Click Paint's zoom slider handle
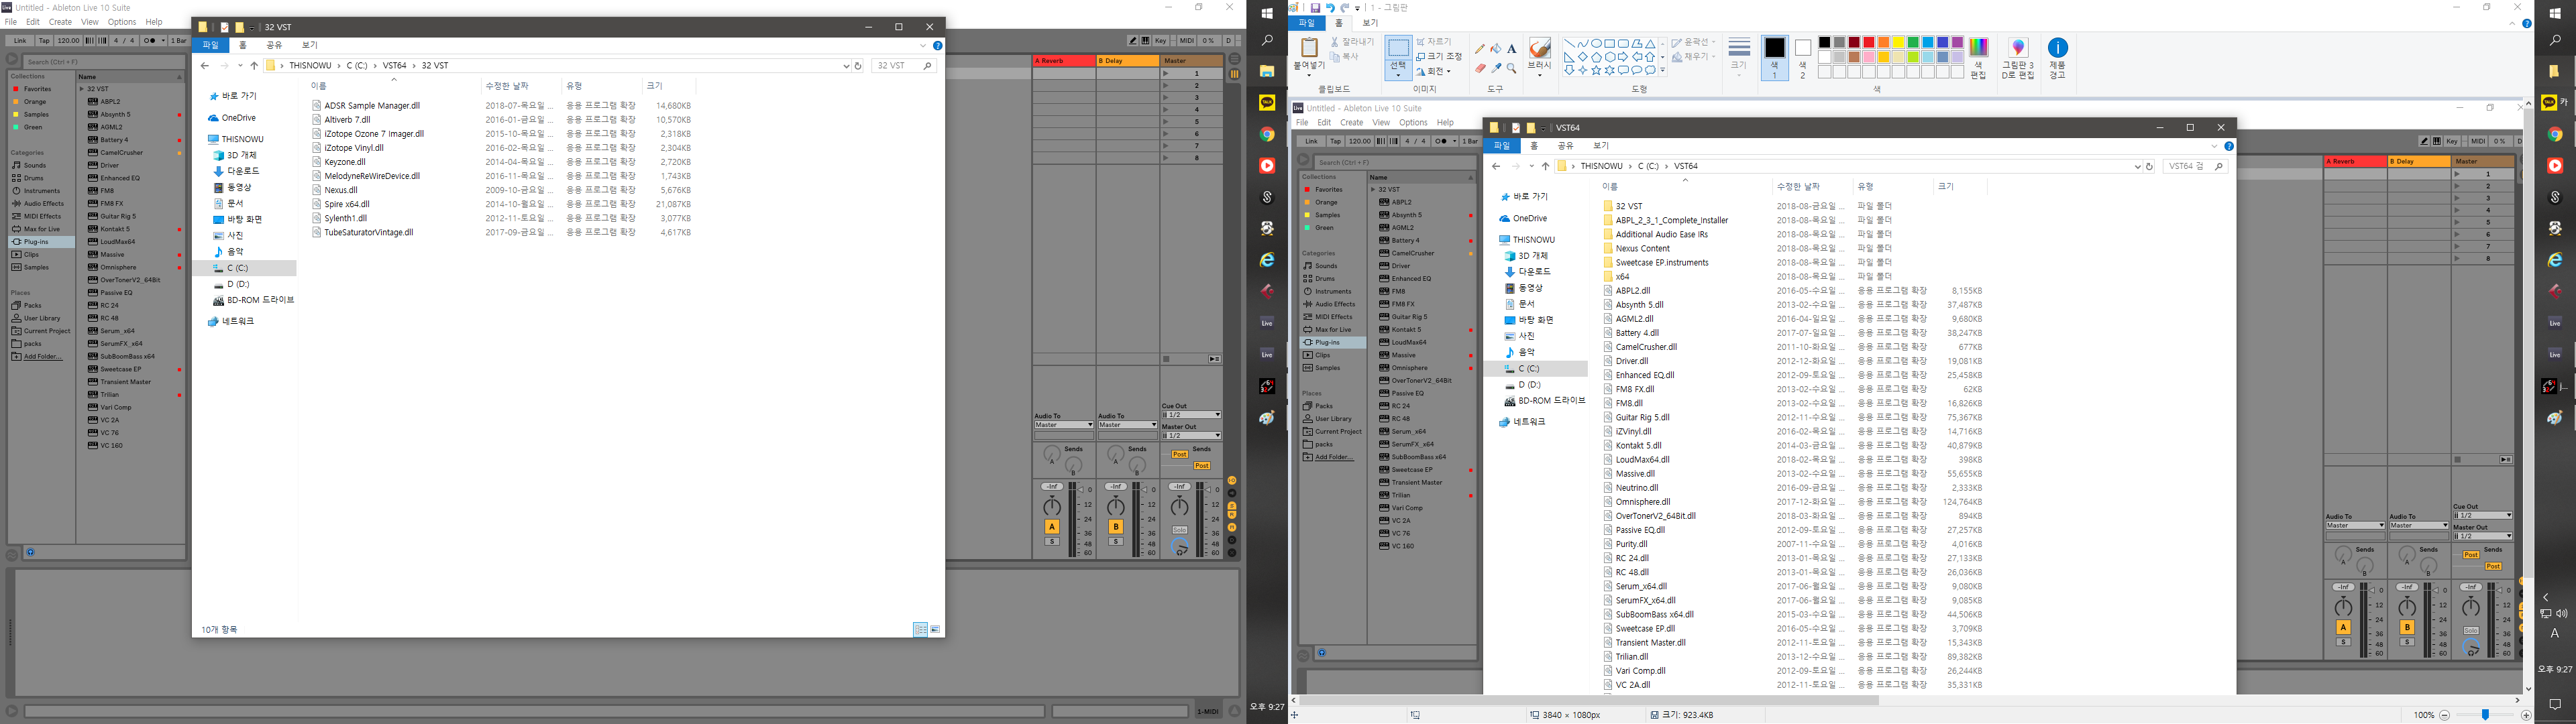The height and width of the screenshot is (724, 2576). pos(2485,715)
